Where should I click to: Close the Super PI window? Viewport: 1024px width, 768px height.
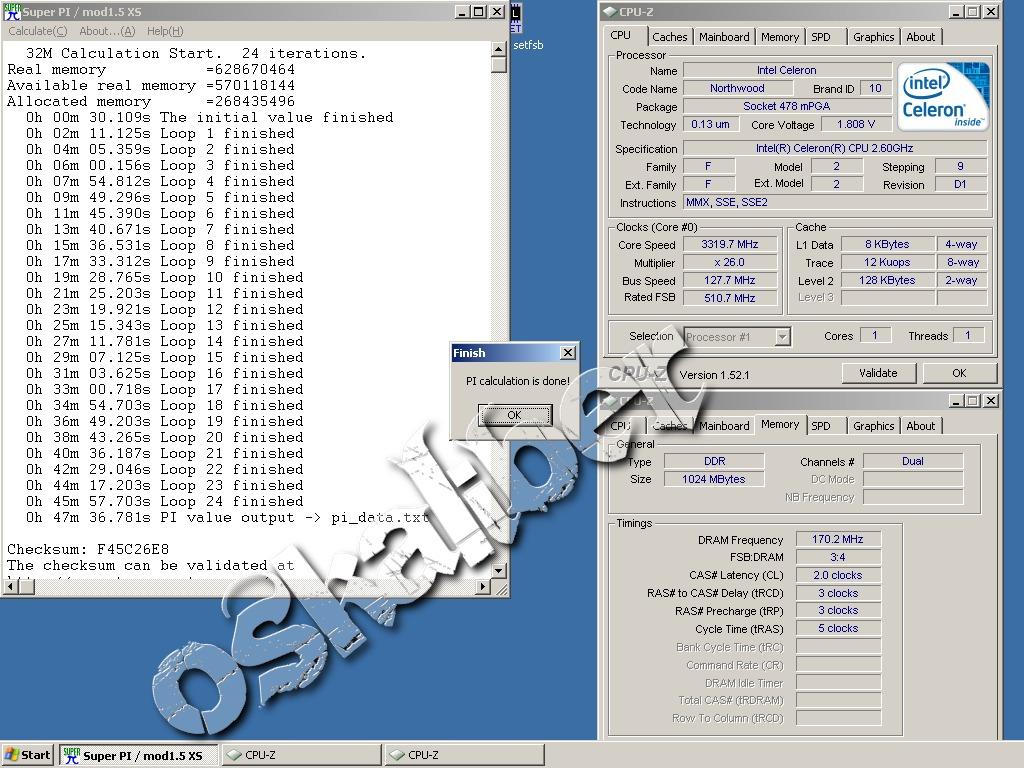coord(497,12)
